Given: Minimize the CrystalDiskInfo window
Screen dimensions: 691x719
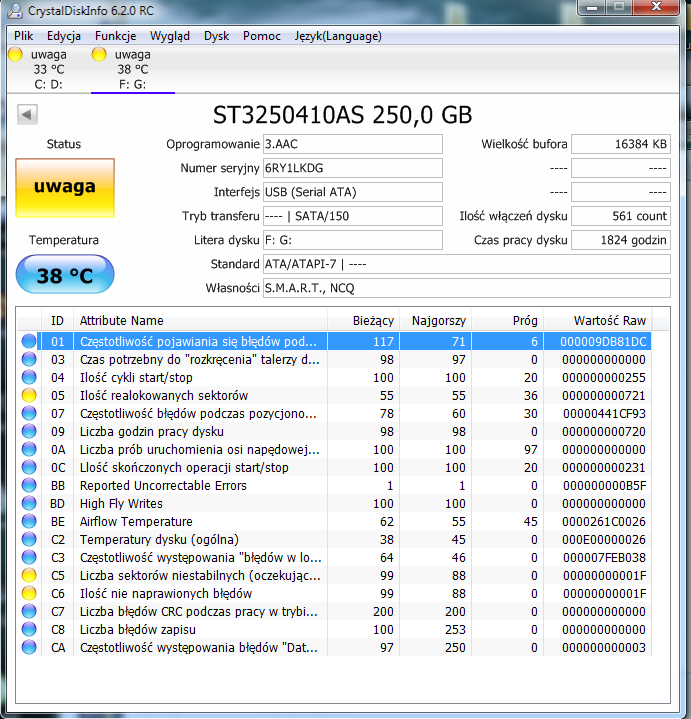Looking at the screenshot, I should 592,8.
